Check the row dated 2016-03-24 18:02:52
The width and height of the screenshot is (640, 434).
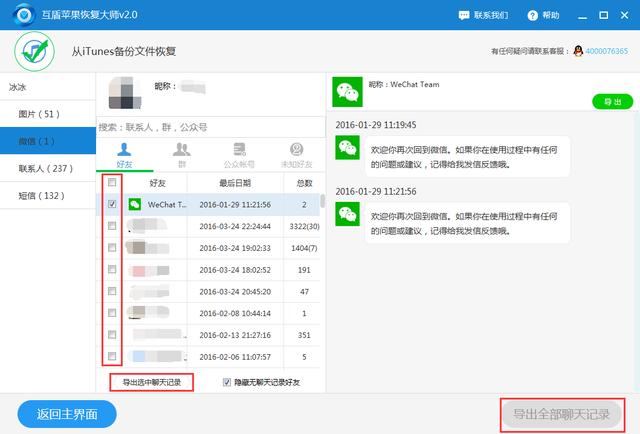[112, 269]
